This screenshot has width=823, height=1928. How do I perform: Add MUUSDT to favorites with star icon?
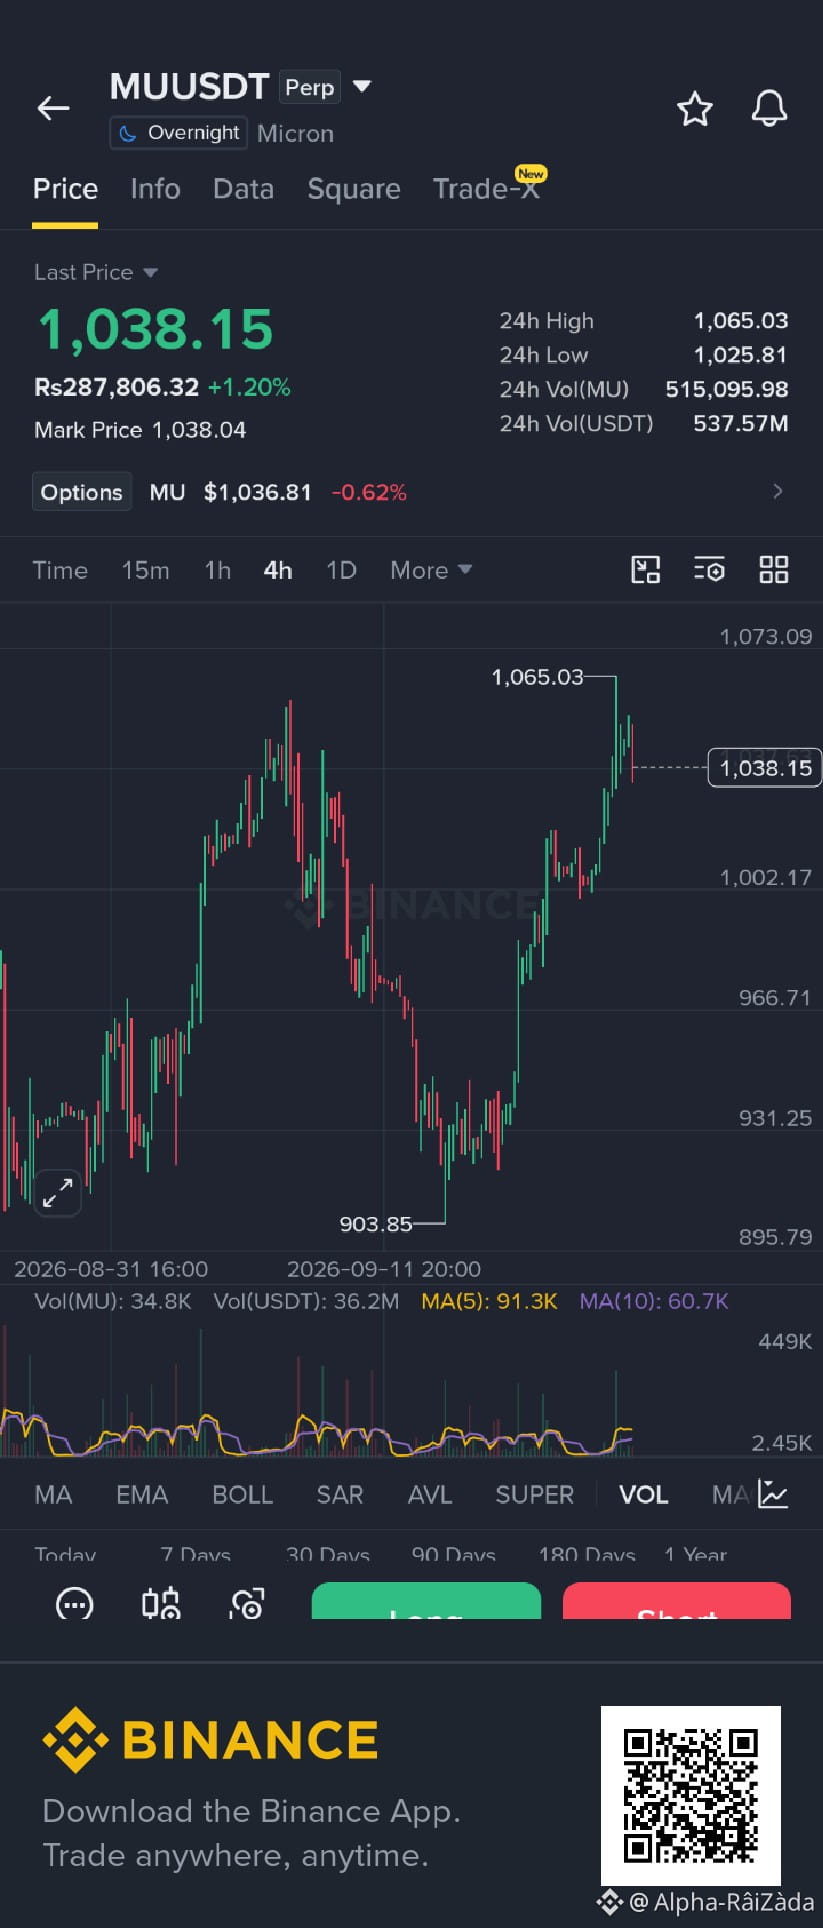pos(695,109)
